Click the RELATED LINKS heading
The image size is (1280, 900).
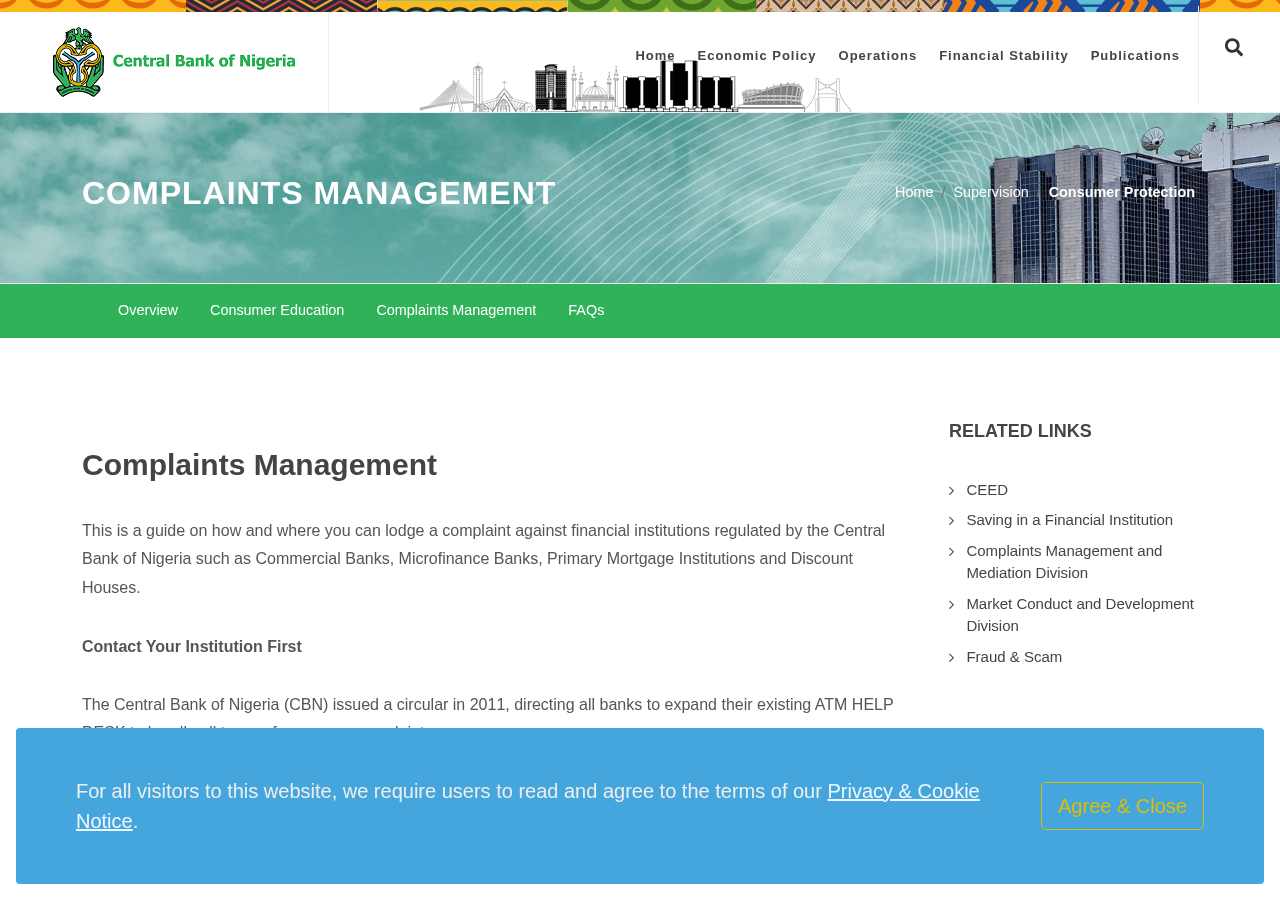(1020, 431)
